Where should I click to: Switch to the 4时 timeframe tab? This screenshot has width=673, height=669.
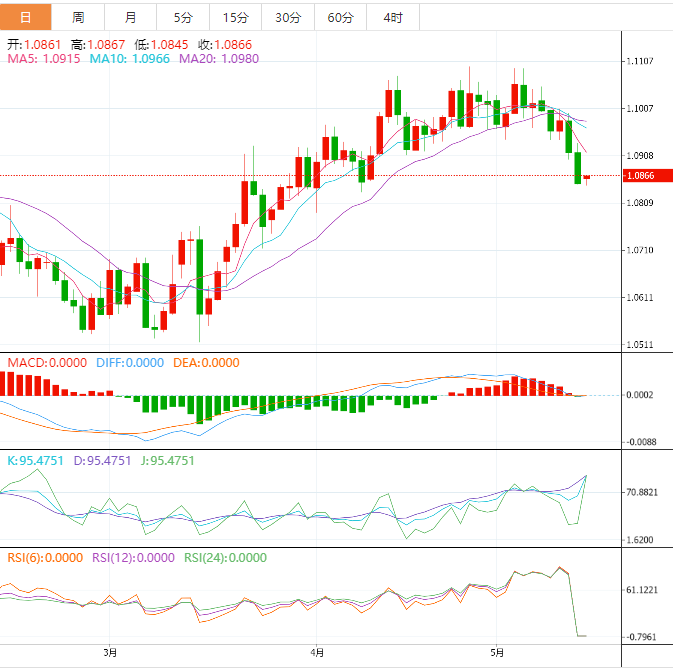pos(392,17)
